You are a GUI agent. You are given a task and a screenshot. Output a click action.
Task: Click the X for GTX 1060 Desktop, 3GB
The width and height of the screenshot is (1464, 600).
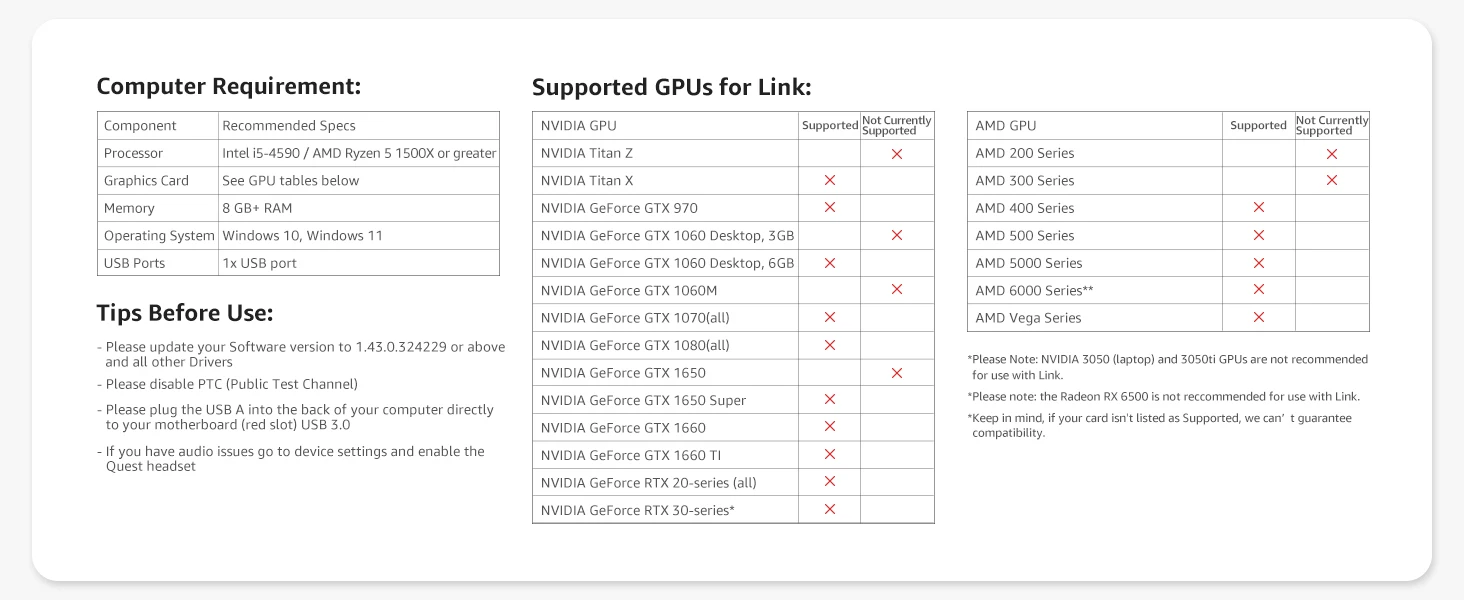pyautogui.click(x=897, y=235)
